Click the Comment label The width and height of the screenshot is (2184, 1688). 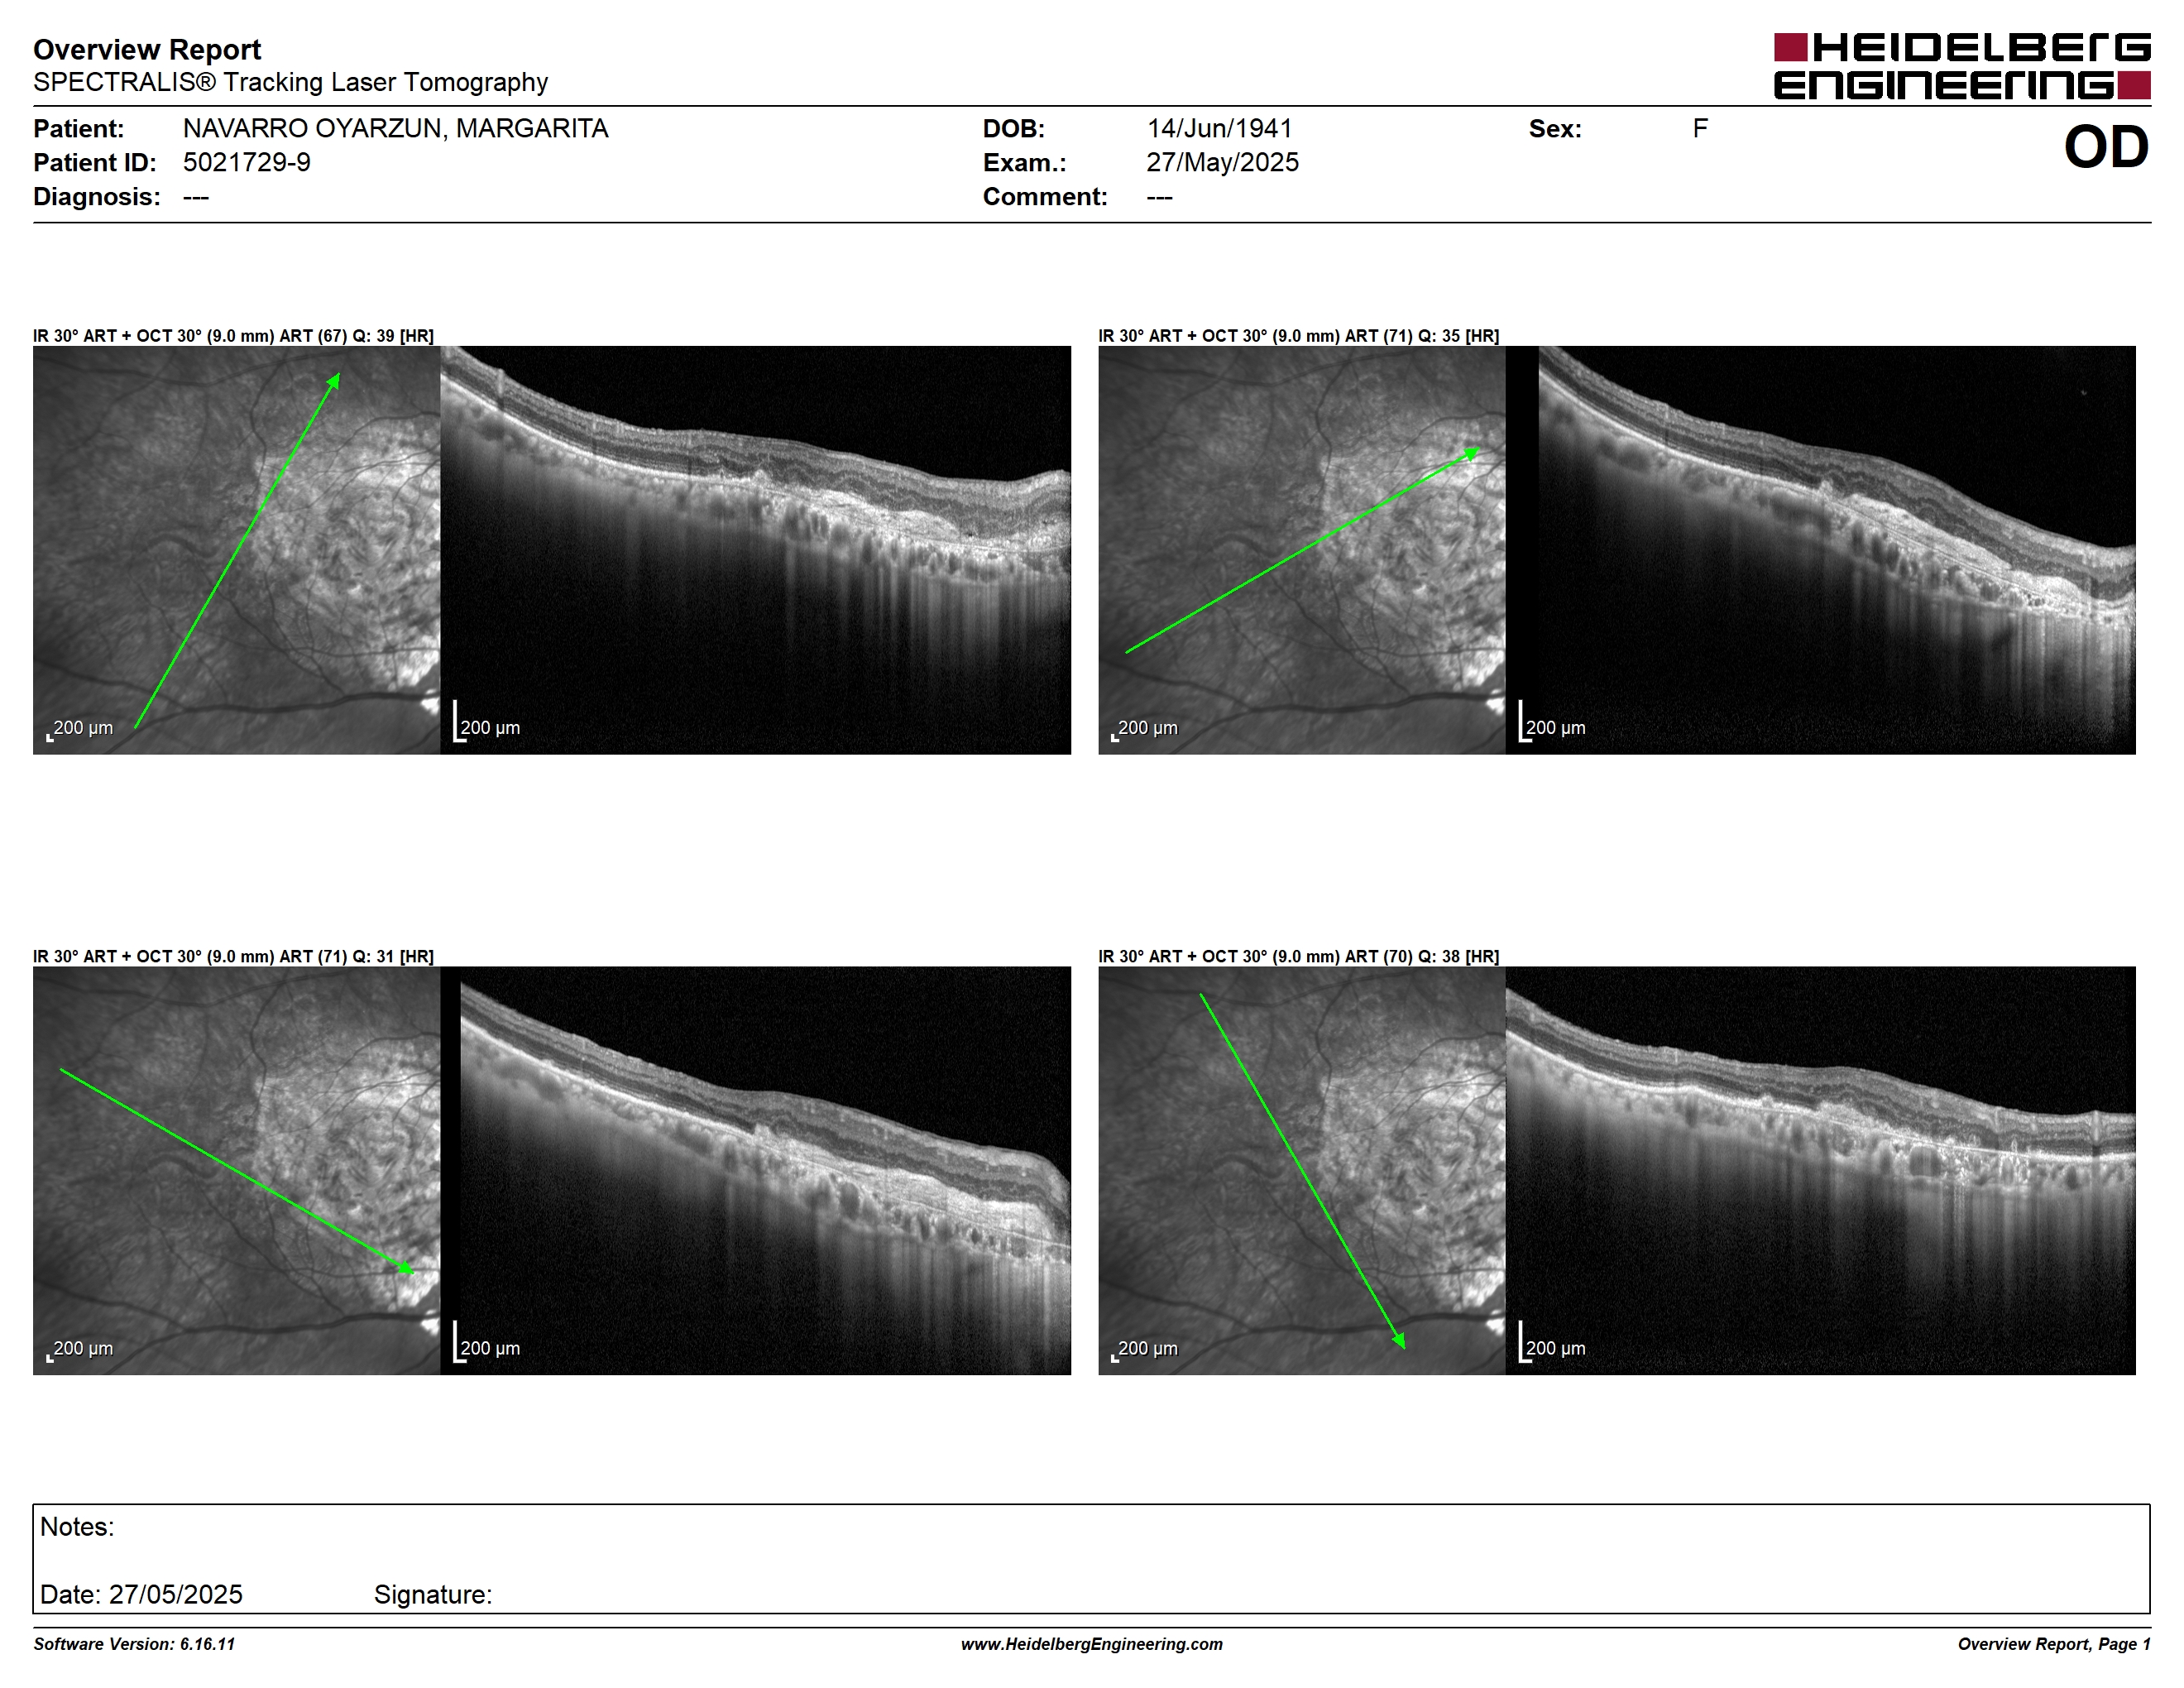[1045, 197]
